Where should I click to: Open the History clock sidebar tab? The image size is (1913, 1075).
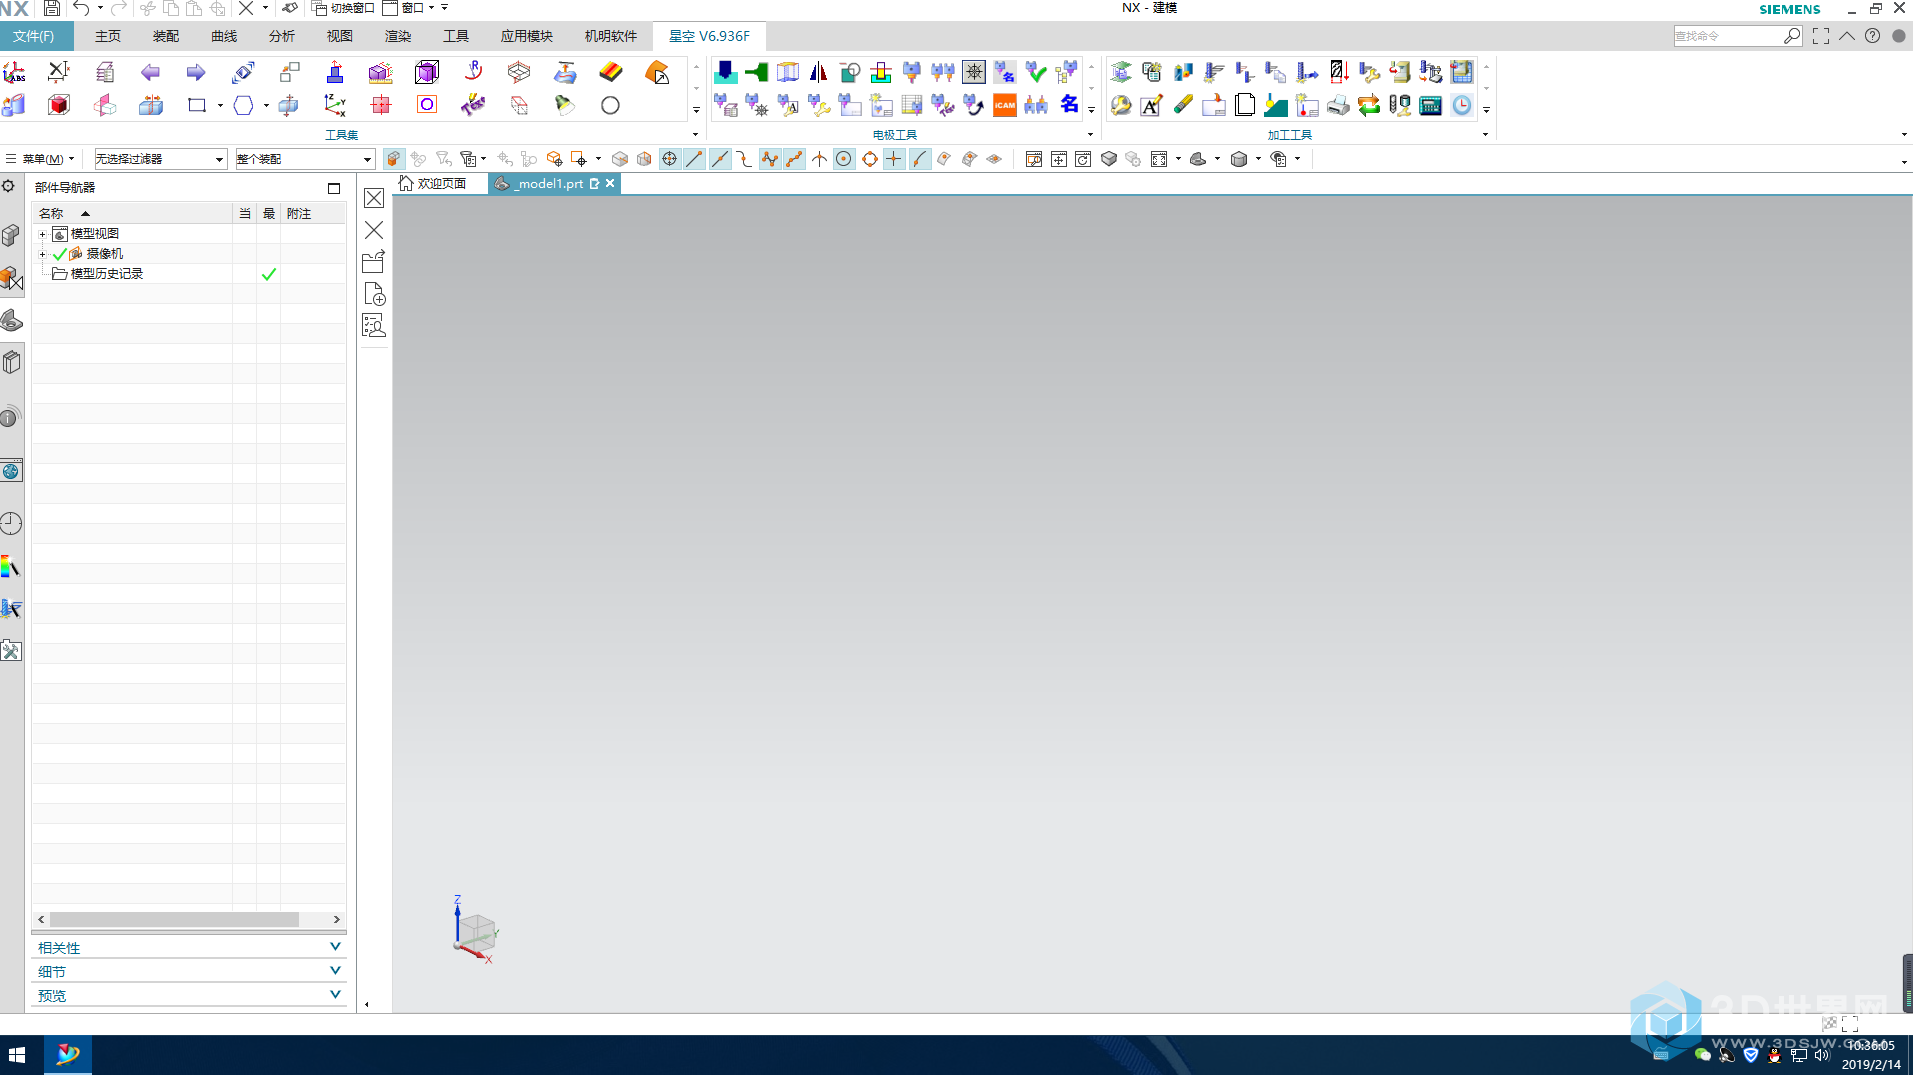(x=11, y=523)
